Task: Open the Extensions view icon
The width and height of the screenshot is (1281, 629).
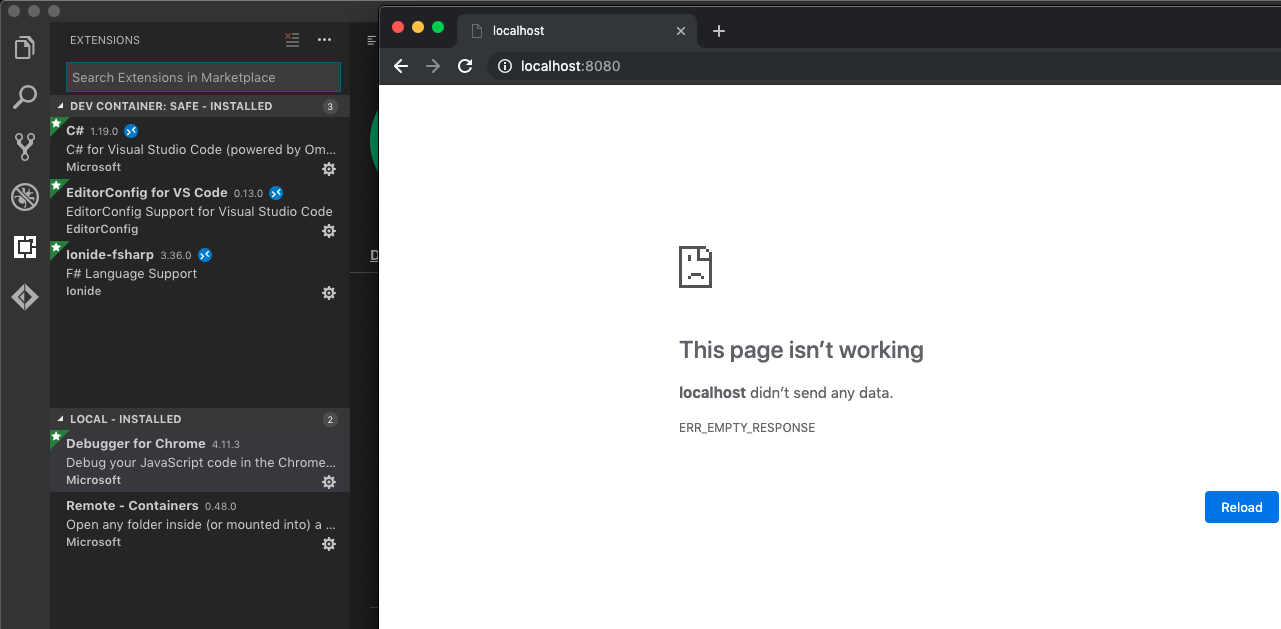Action: tap(25, 247)
